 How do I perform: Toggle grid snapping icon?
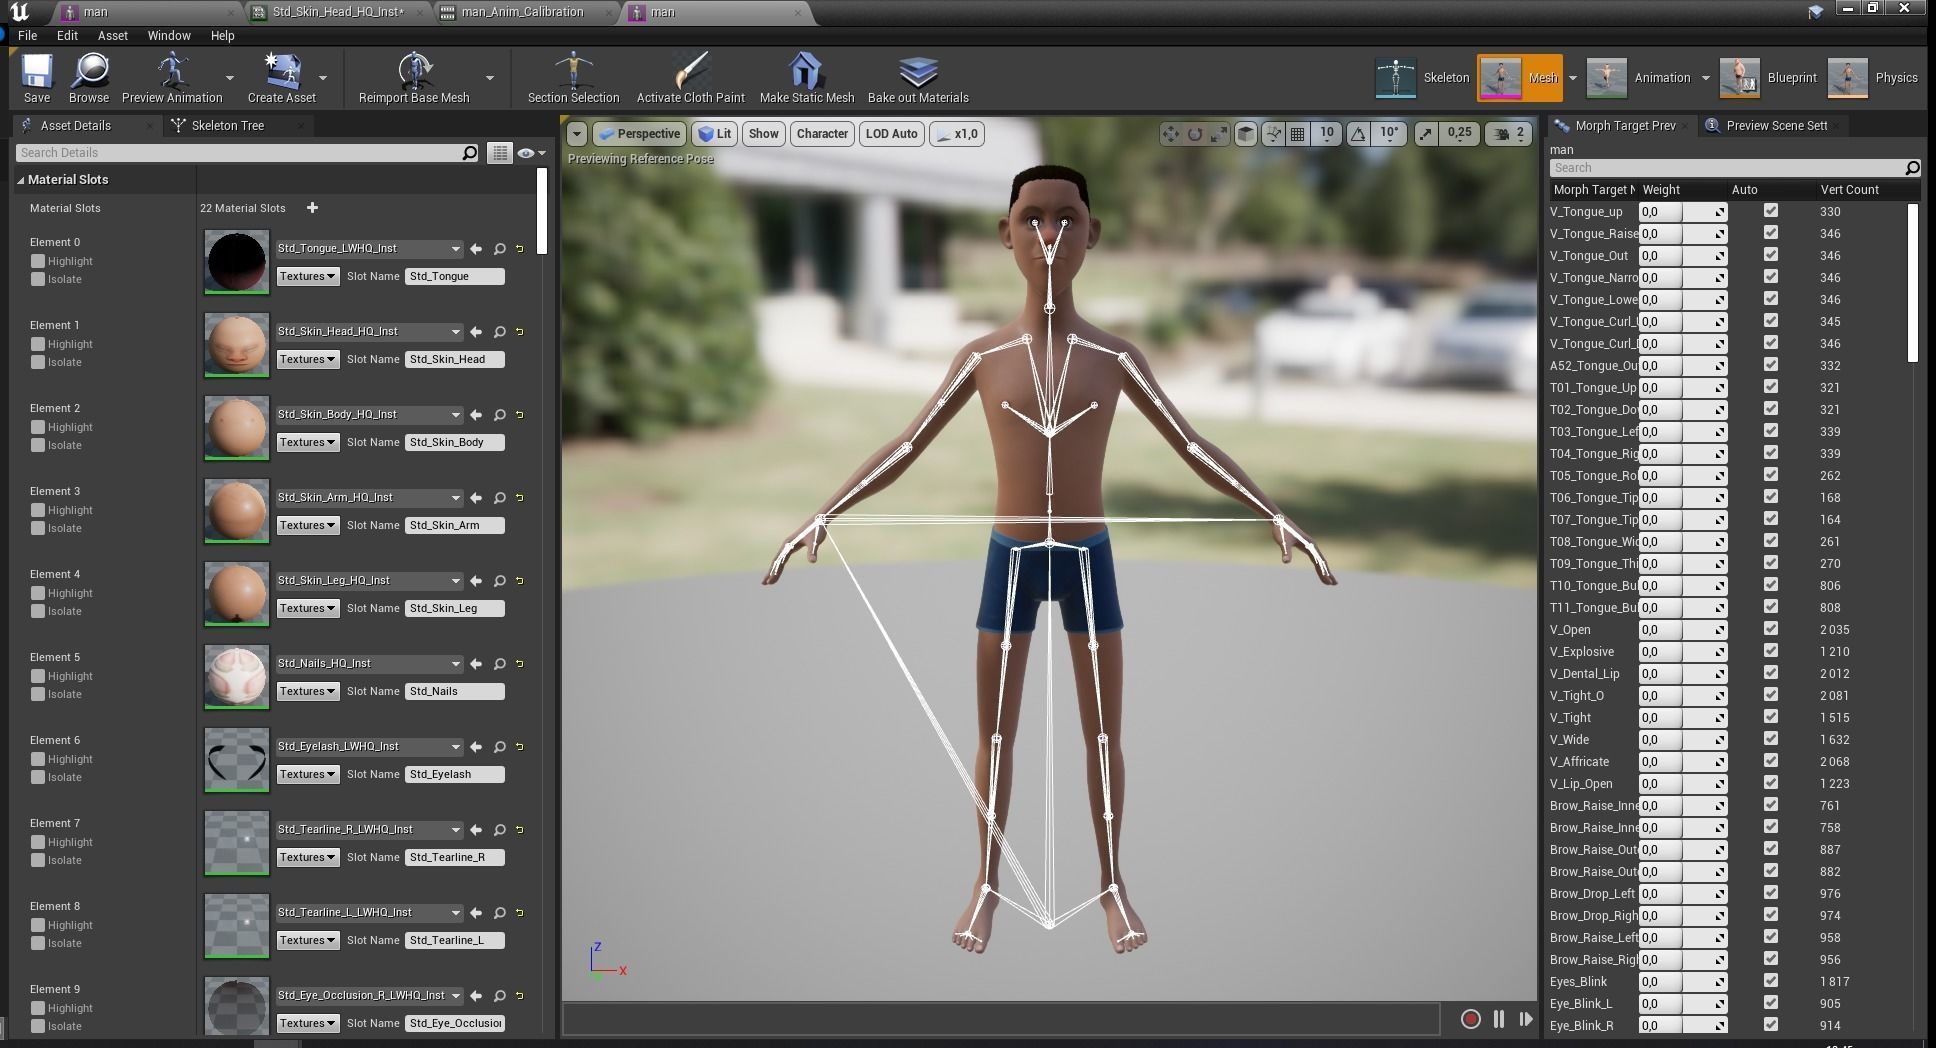pos(1297,134)
